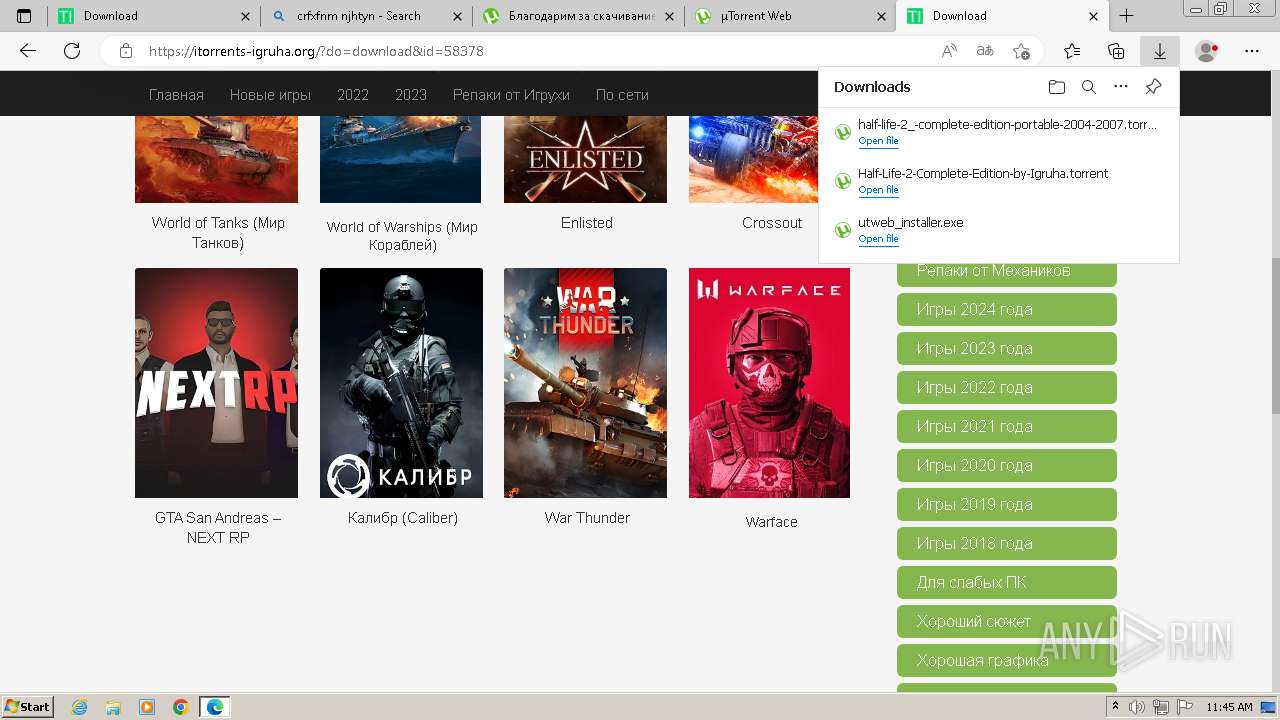Open Collections icon
The width and height of the screenshot is (1280, 720).
(1116, 51)
